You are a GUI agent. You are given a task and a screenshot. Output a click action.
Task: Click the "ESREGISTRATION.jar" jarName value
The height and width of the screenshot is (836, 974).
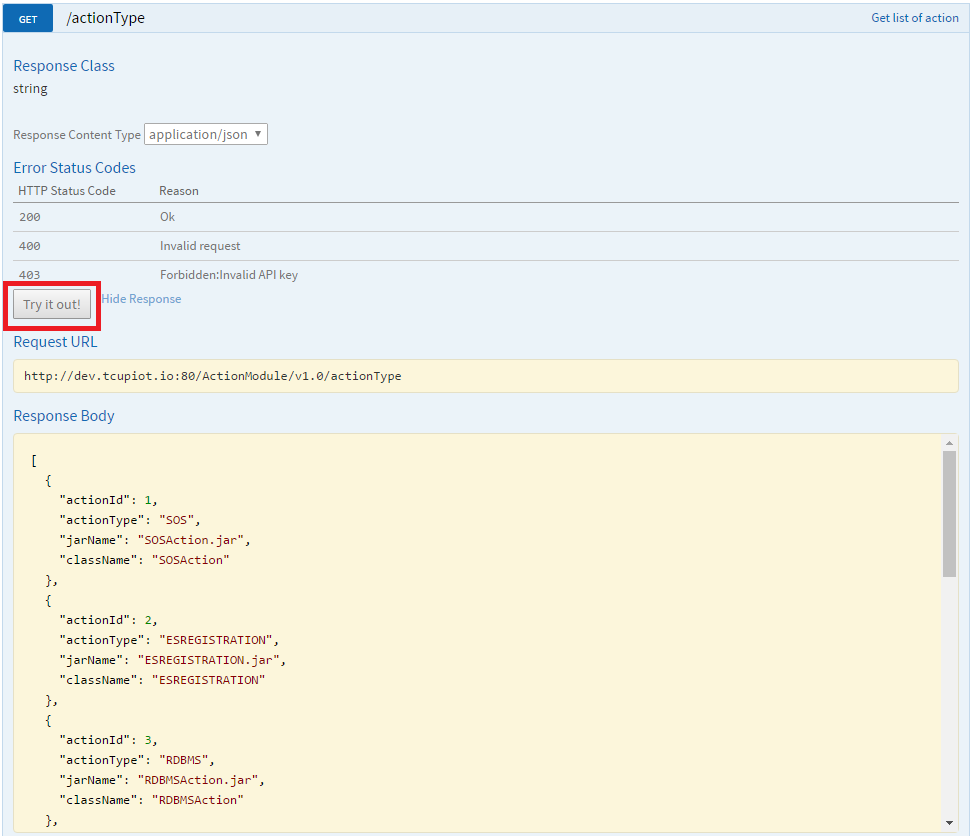(208, 660)
